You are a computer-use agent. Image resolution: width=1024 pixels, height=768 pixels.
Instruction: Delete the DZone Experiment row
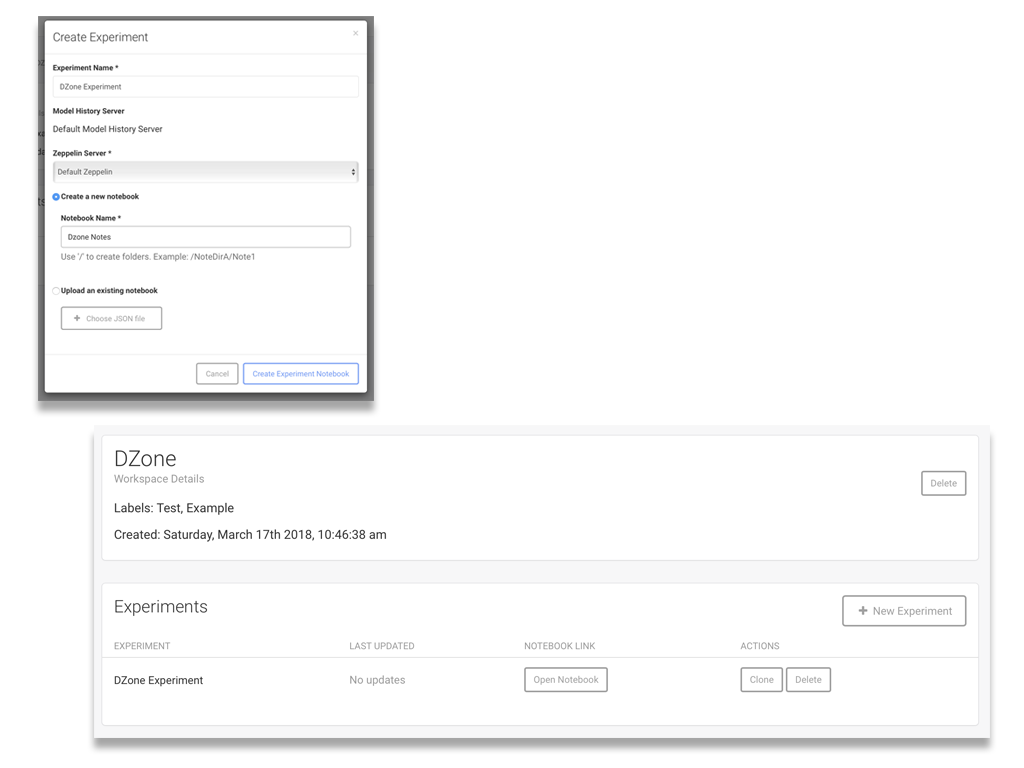click(x=808, y=679)
